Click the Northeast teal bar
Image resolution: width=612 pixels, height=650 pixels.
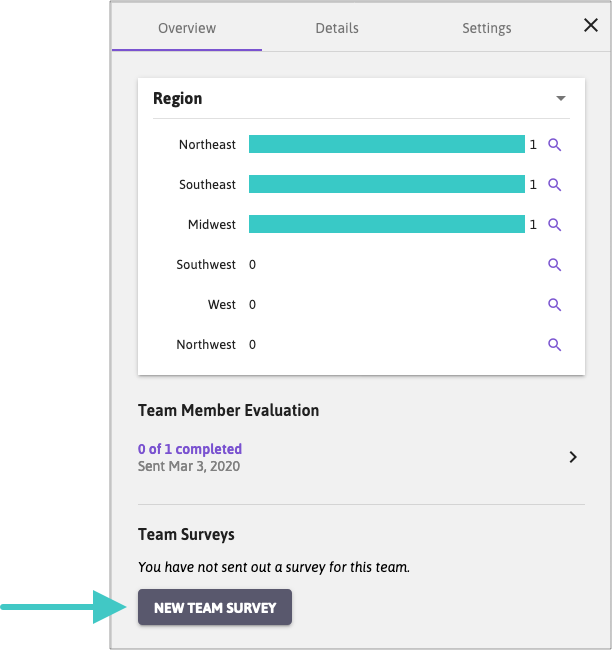pos(386,145)
